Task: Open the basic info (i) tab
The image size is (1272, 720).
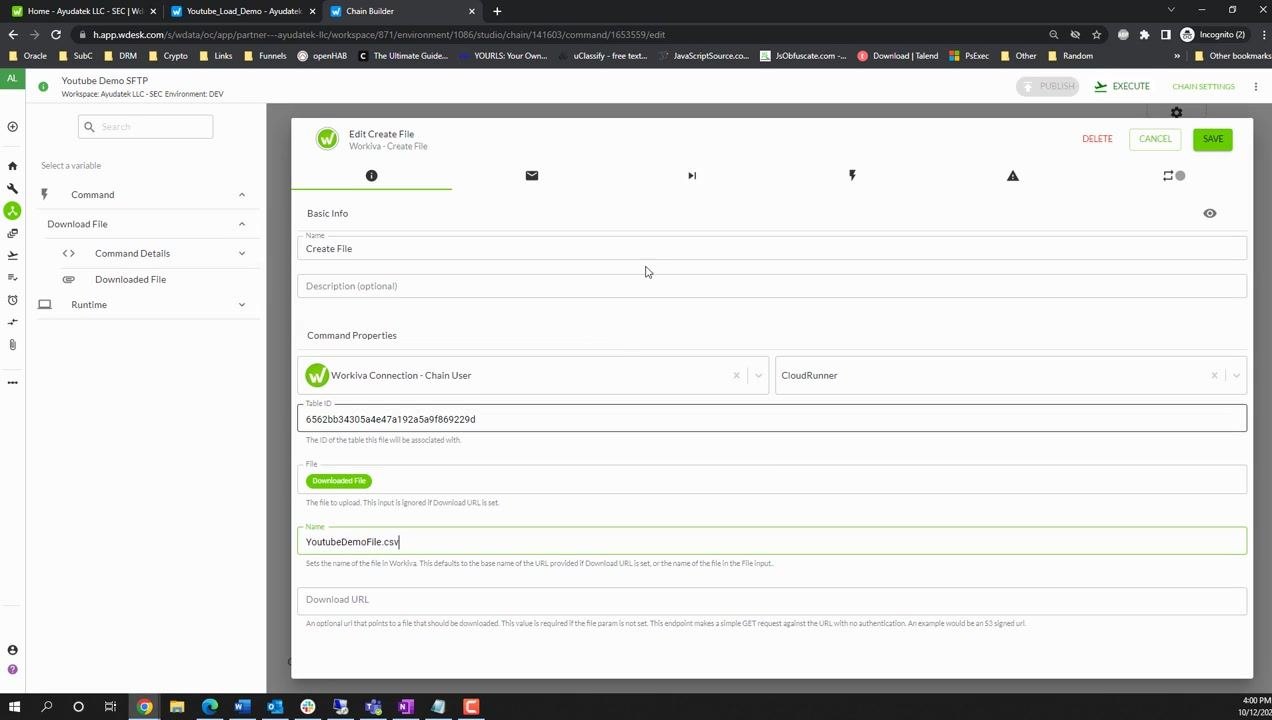Action: pos(371,176)
